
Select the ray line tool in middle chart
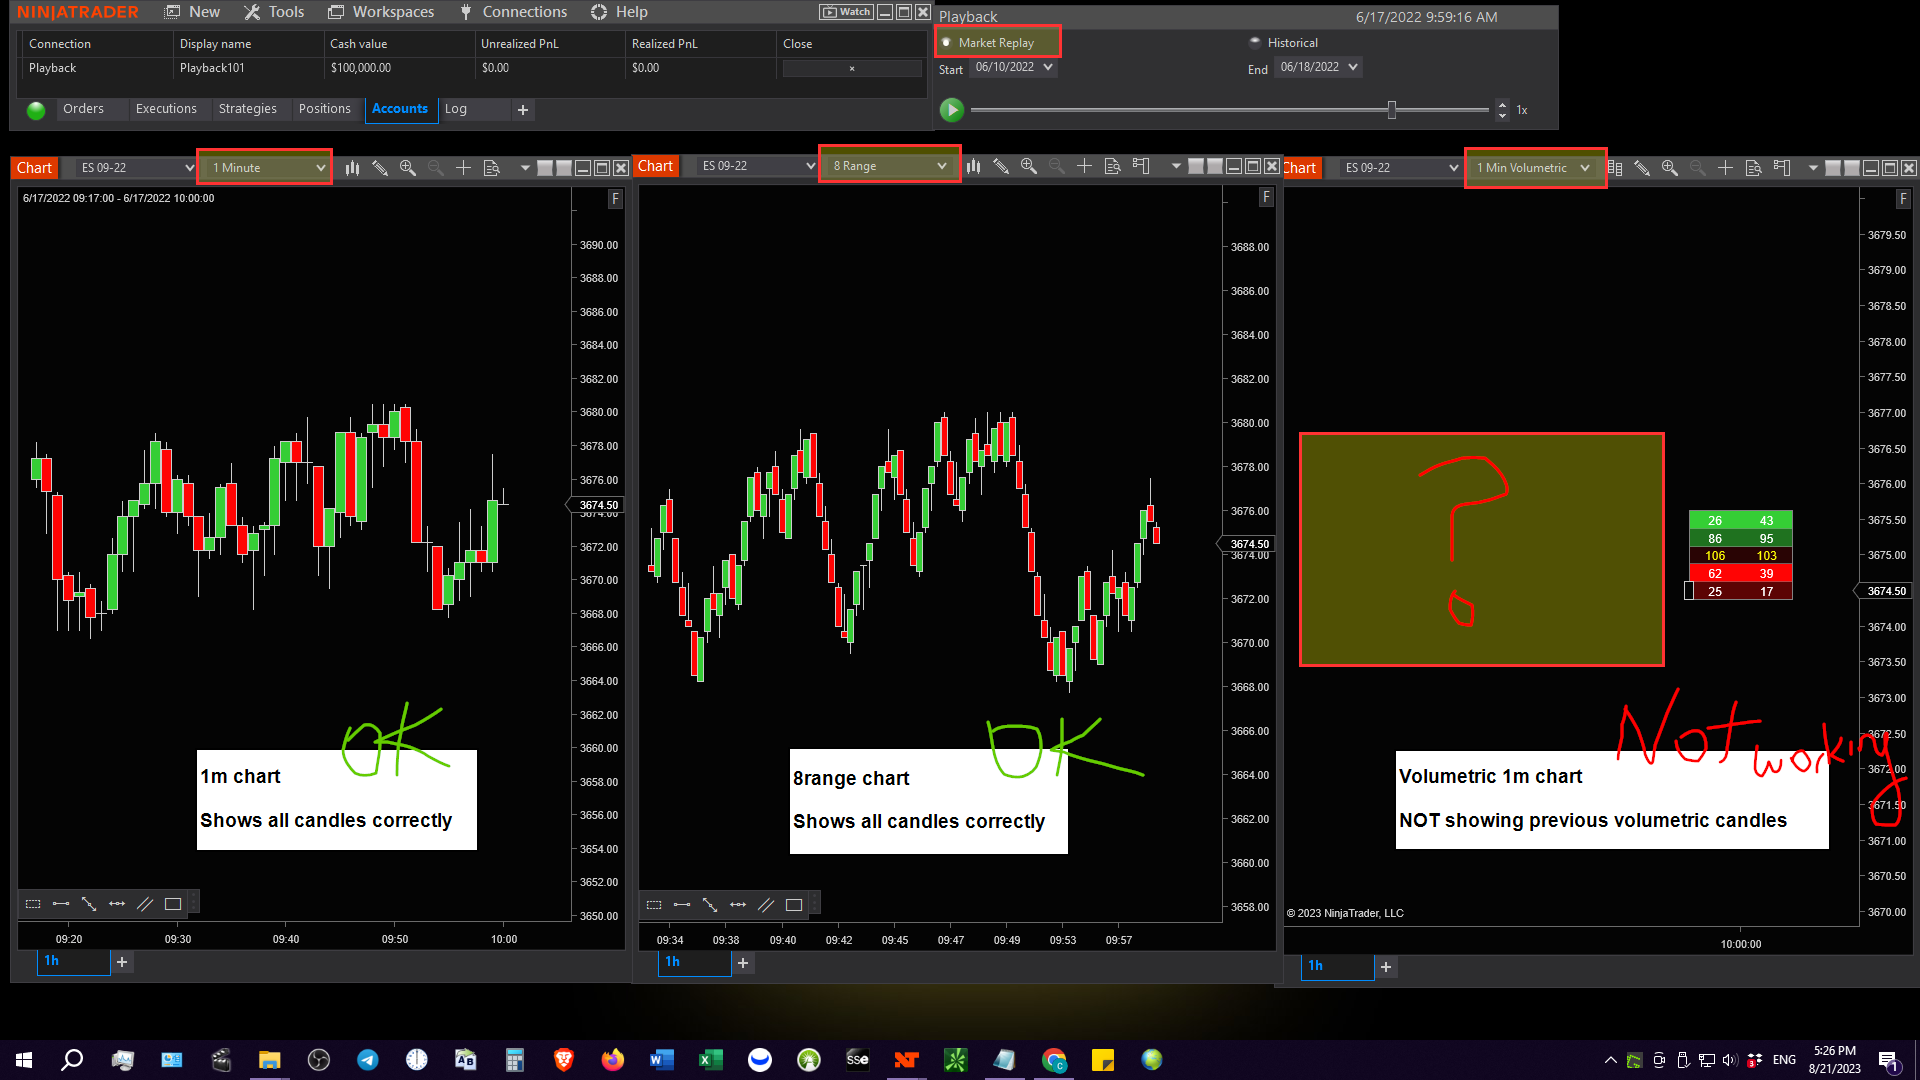[710, 905]
